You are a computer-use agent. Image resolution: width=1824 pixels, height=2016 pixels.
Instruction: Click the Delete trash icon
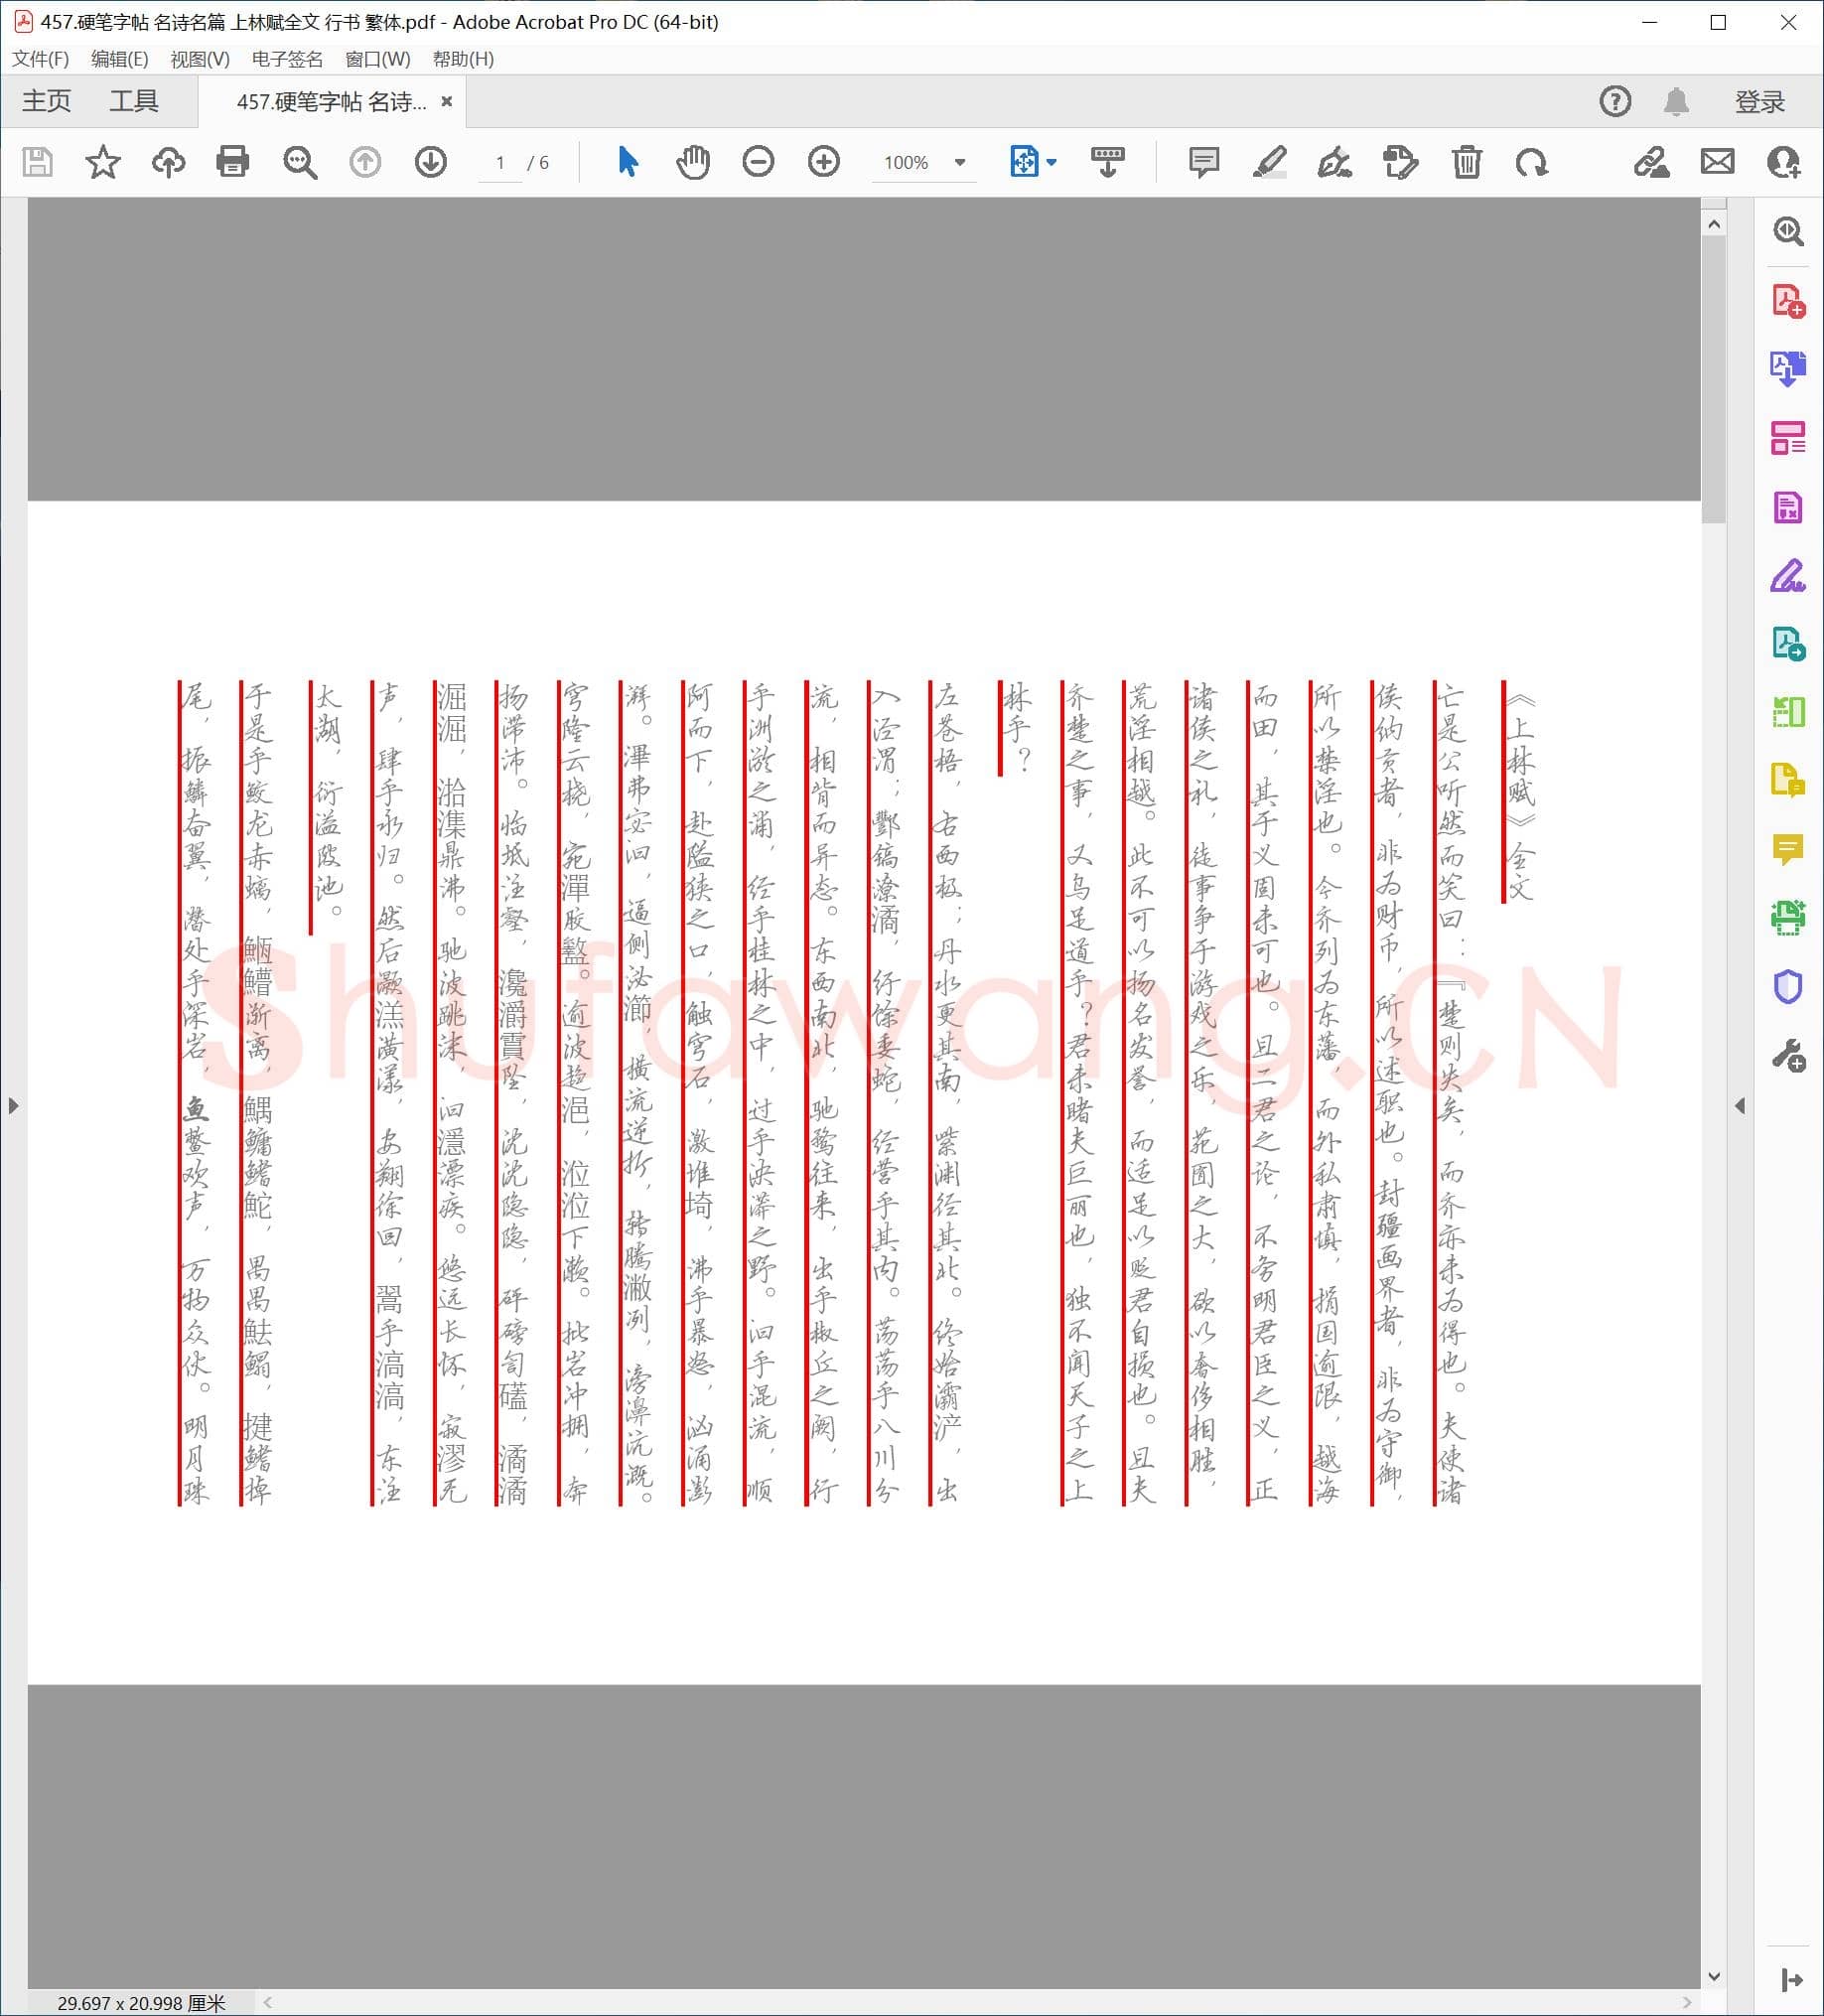point(1466,161)
